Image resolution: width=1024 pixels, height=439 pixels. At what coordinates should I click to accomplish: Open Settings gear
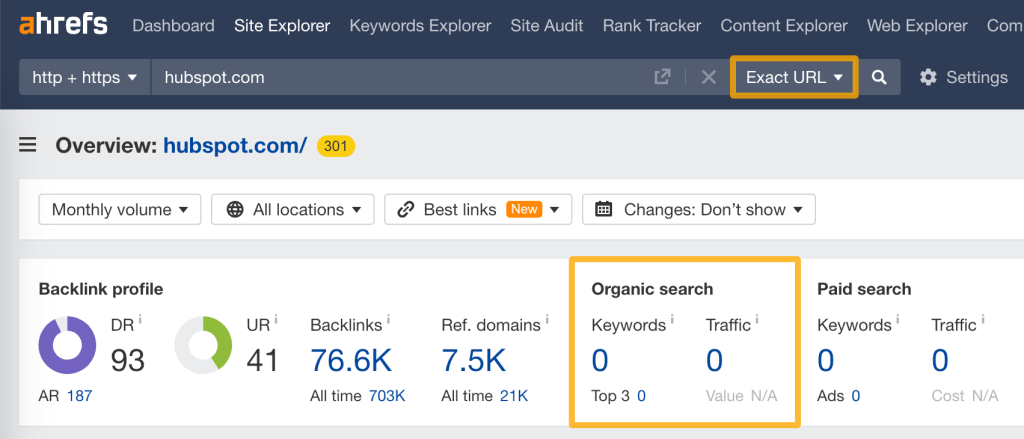coord(928,77)
